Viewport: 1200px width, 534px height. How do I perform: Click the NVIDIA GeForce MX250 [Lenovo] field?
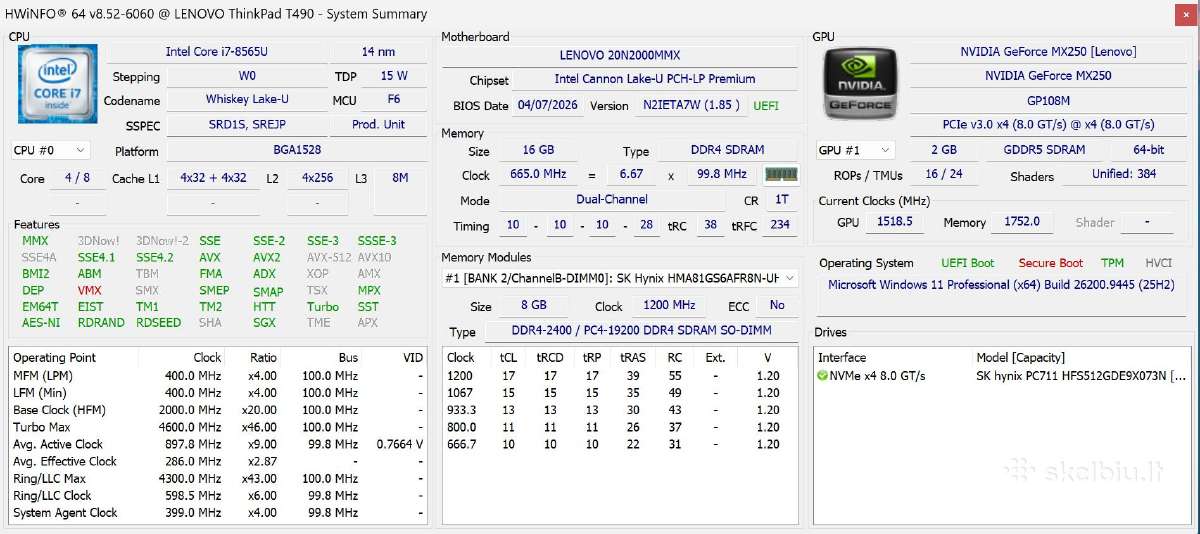pyautogui.click(x=1048, y=51)
